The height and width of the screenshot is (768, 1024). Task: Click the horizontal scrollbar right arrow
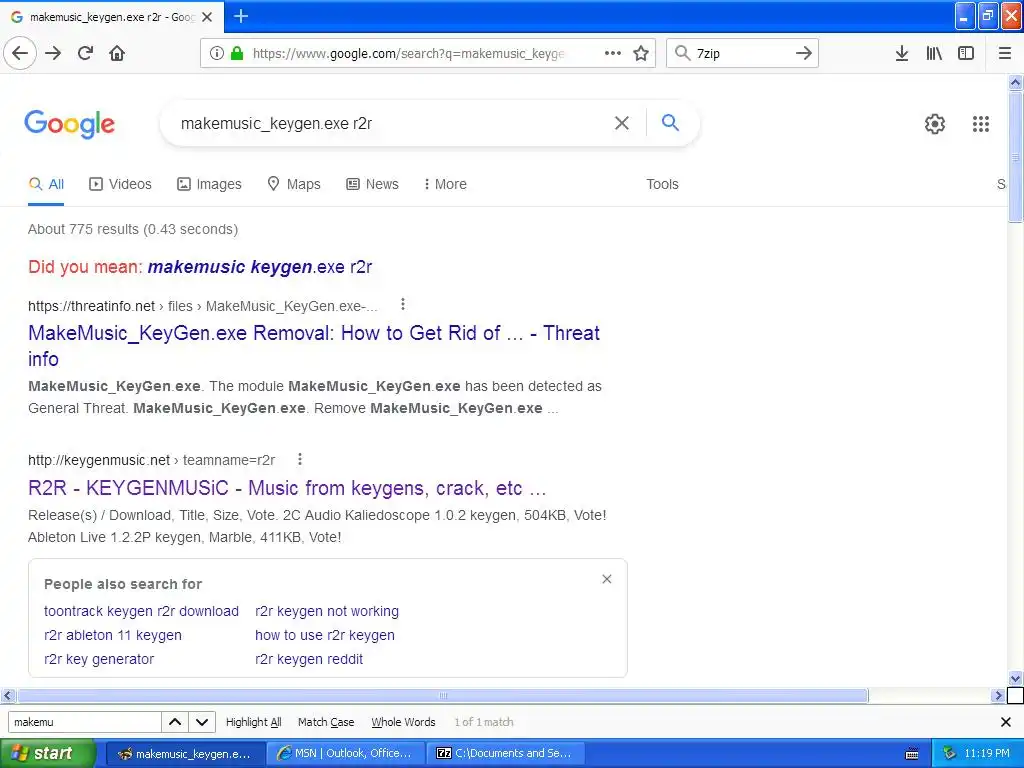click(997, 696)
